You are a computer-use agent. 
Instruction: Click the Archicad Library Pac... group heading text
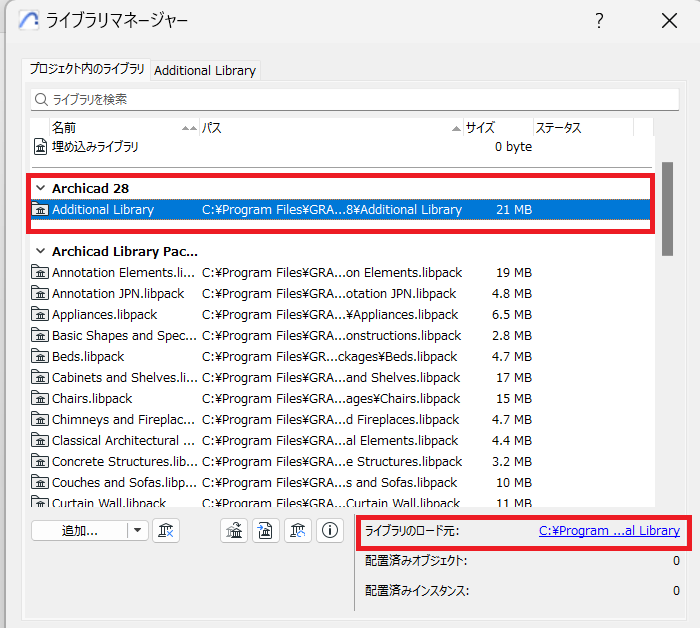(x=125, y=251)
